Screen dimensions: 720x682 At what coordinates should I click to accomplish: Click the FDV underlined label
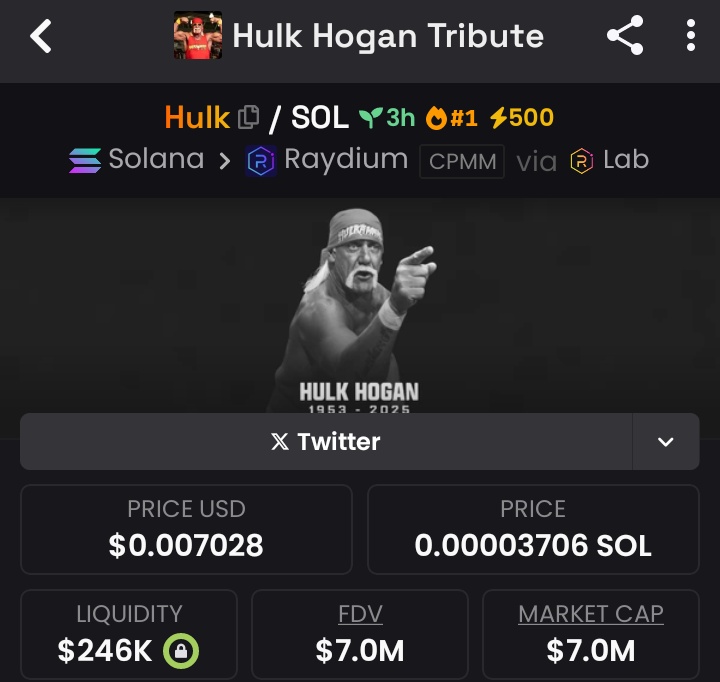pyautogui.click(x=360, y=614)
